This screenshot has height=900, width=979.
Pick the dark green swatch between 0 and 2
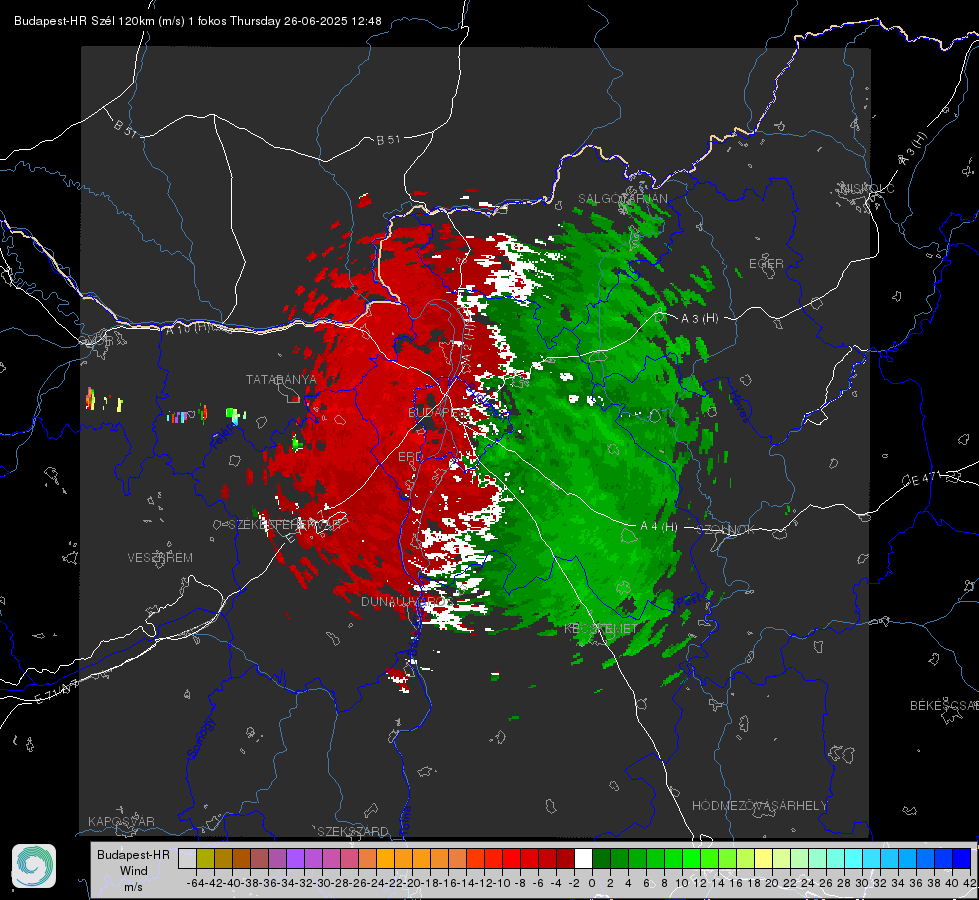[601, 859]
